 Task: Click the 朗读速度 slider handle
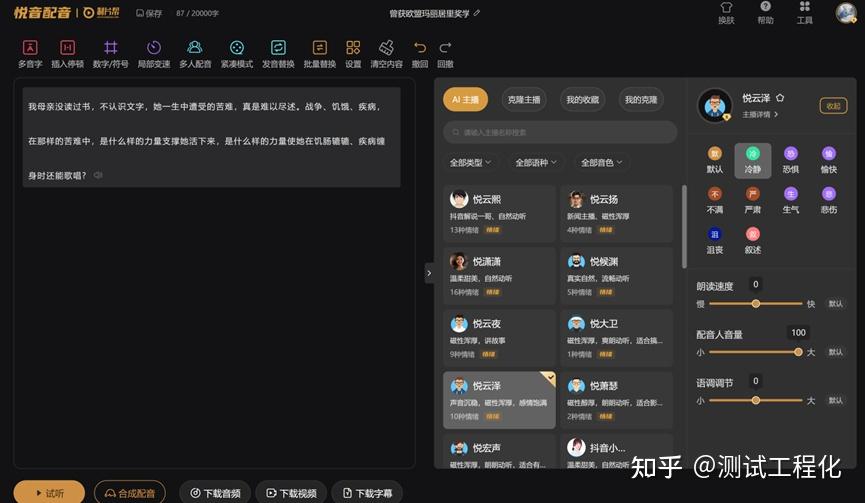(x=756, y=303)
